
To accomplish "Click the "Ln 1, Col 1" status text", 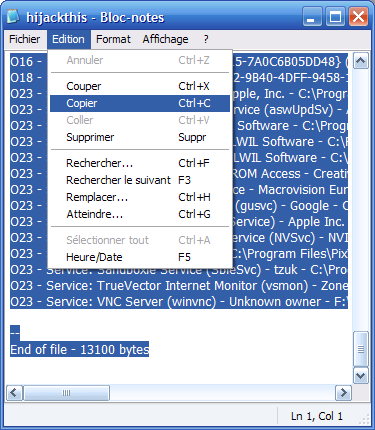I will 317,416.
